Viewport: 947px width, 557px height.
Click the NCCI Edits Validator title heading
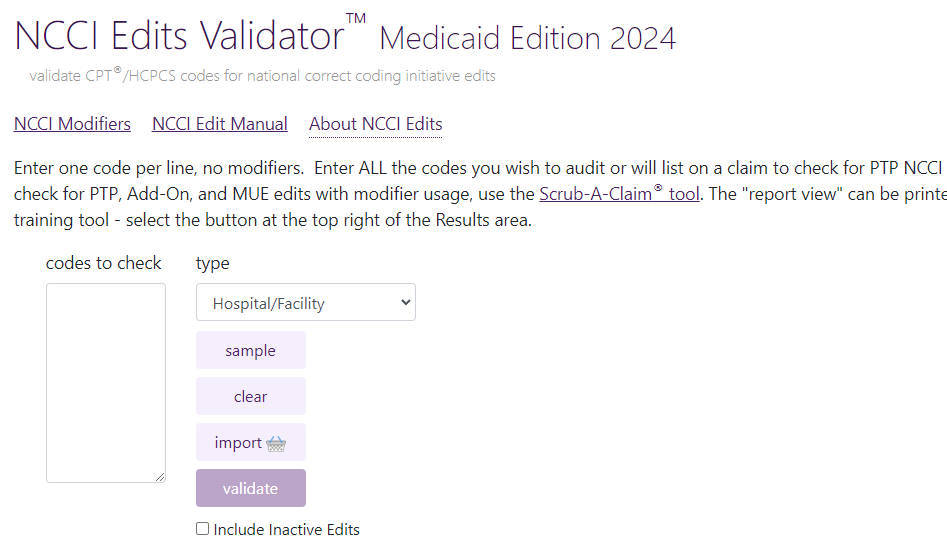pos(180,36)
